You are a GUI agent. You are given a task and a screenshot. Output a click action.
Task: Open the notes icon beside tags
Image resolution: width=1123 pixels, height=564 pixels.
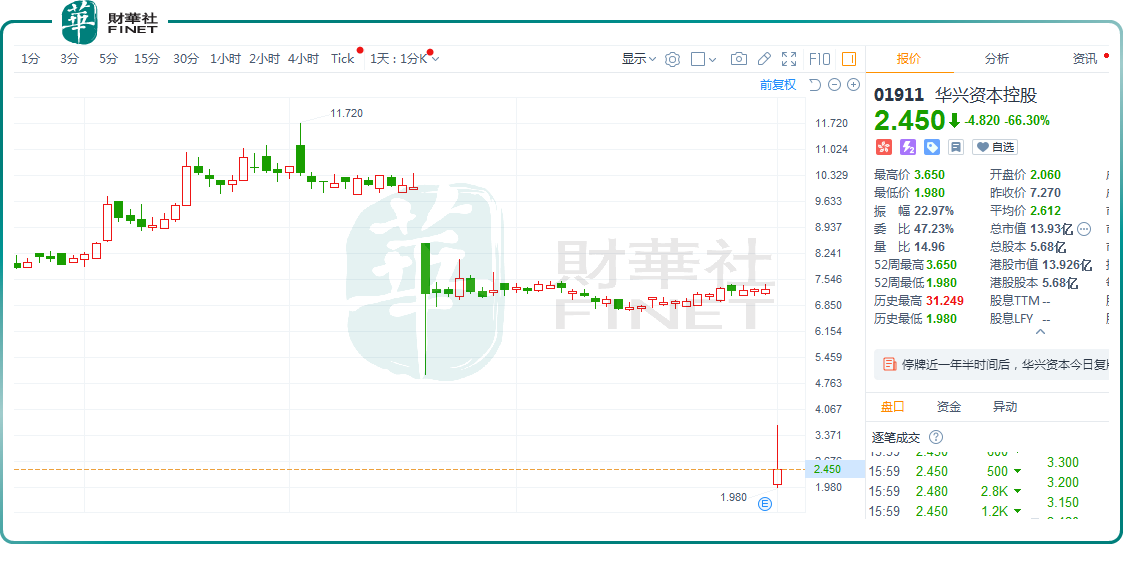(x=955, y=147)
